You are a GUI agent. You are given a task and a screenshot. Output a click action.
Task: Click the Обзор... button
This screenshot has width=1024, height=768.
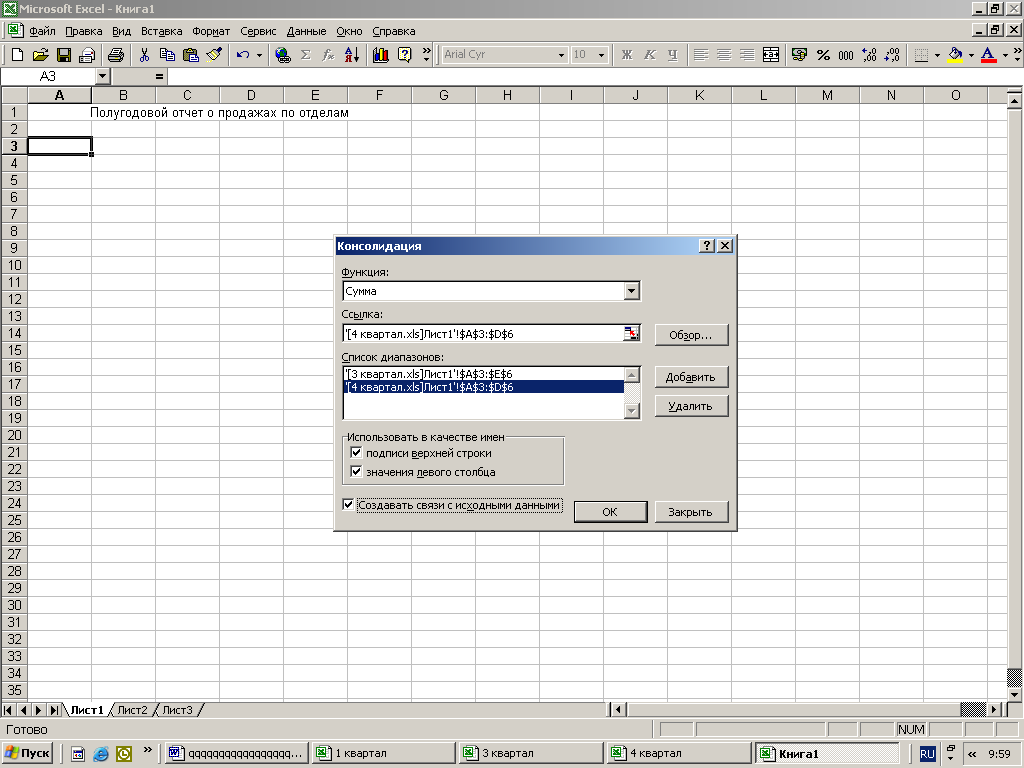[x=691, y=335]
